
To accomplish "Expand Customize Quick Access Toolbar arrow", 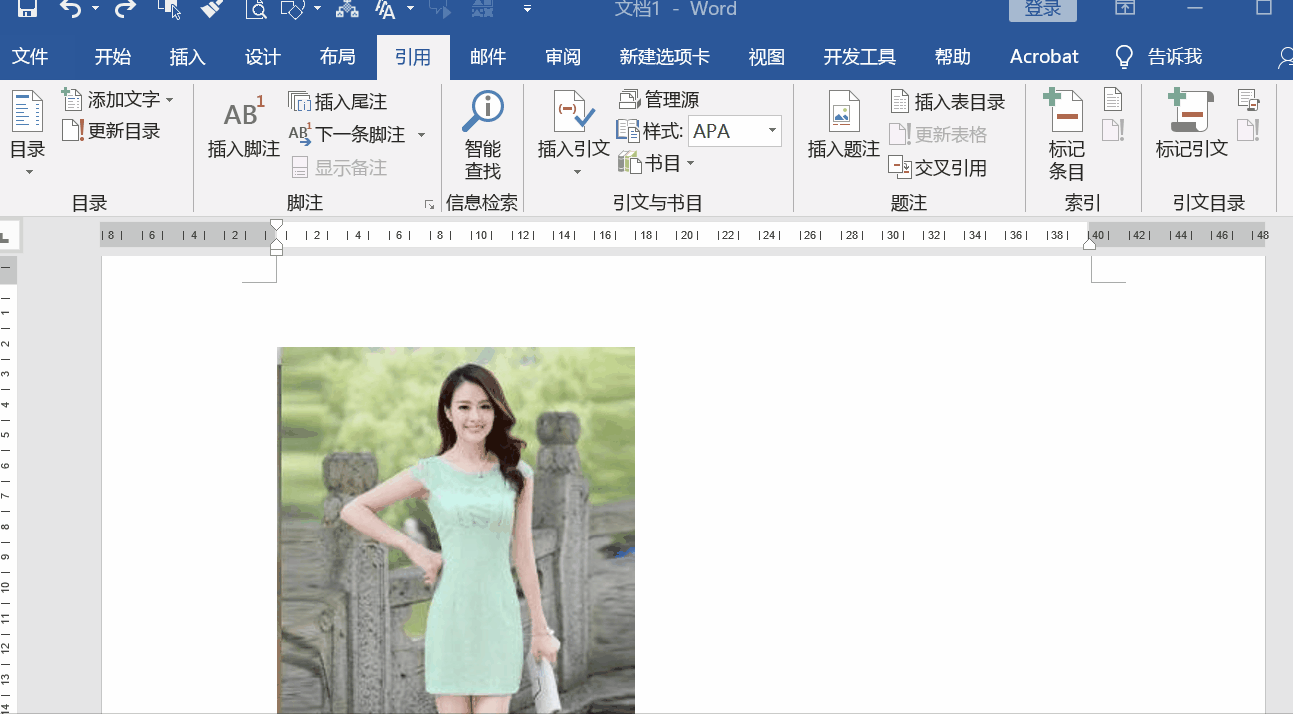I will coord(527,9).
